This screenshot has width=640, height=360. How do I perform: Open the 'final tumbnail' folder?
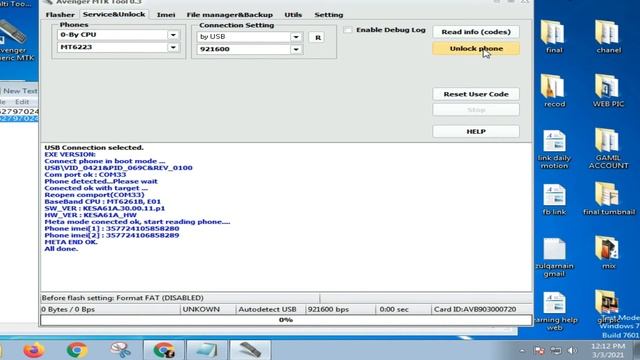tap(609, 198)
